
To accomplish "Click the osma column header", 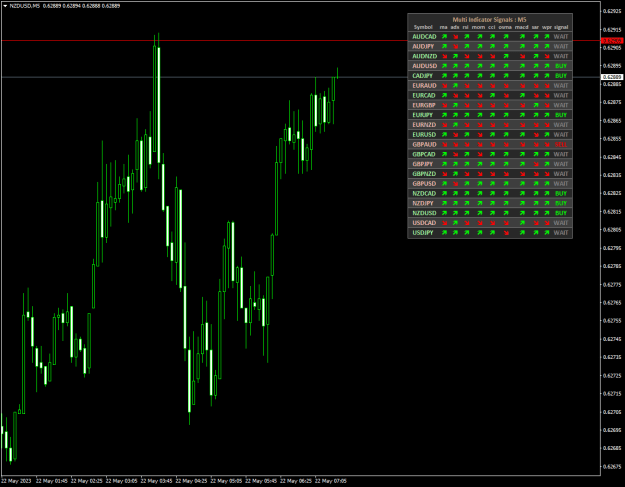I will 505,27.
